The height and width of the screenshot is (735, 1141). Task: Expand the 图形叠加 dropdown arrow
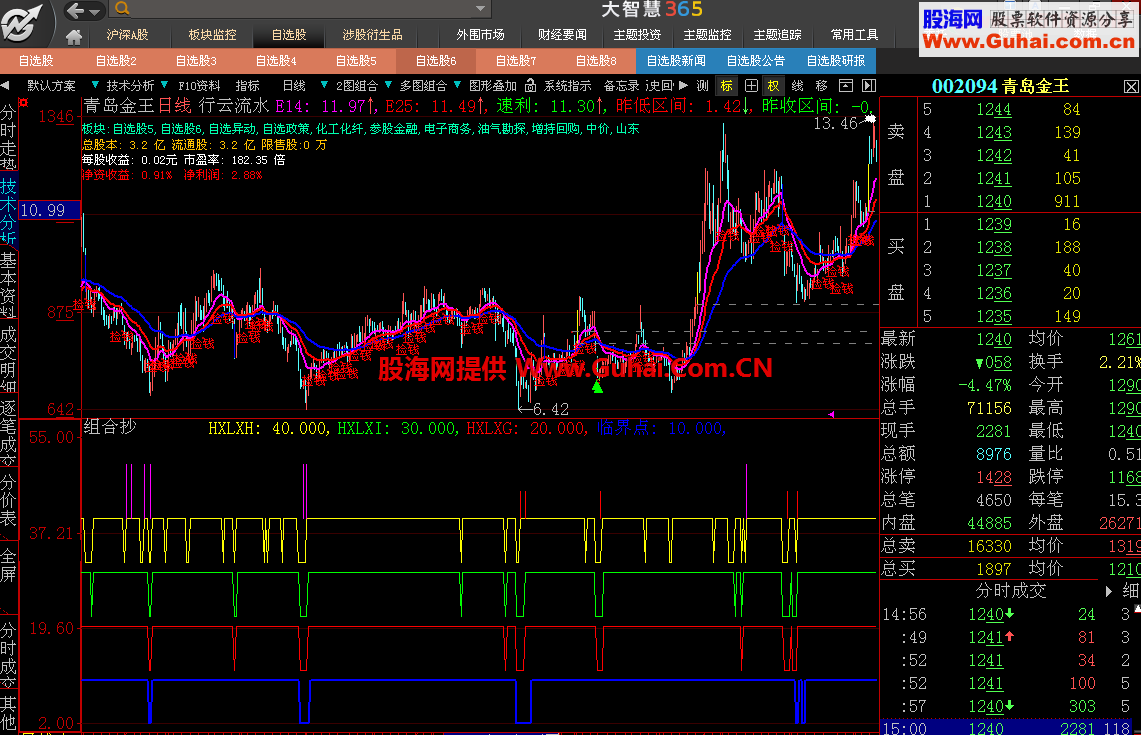pos(458,85)
